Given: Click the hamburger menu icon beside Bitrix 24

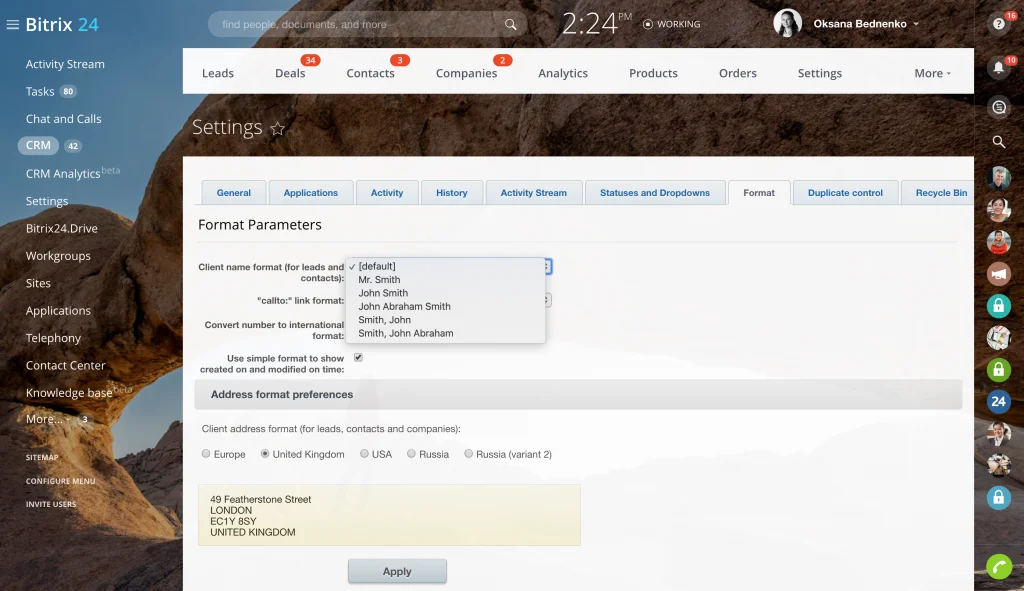Looking at the screenshot, I should (13, 25).
